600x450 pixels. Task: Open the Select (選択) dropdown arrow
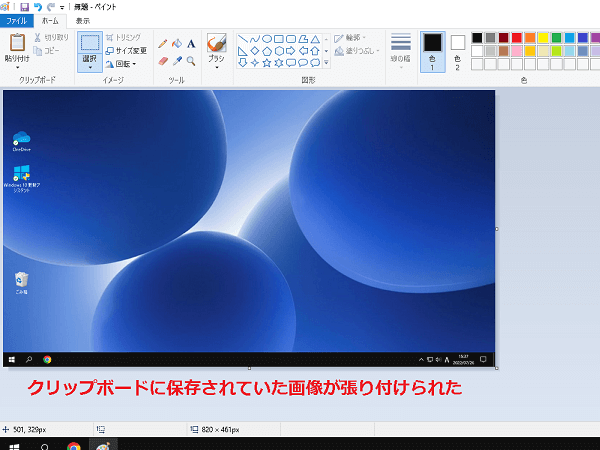tap(90, 67)
